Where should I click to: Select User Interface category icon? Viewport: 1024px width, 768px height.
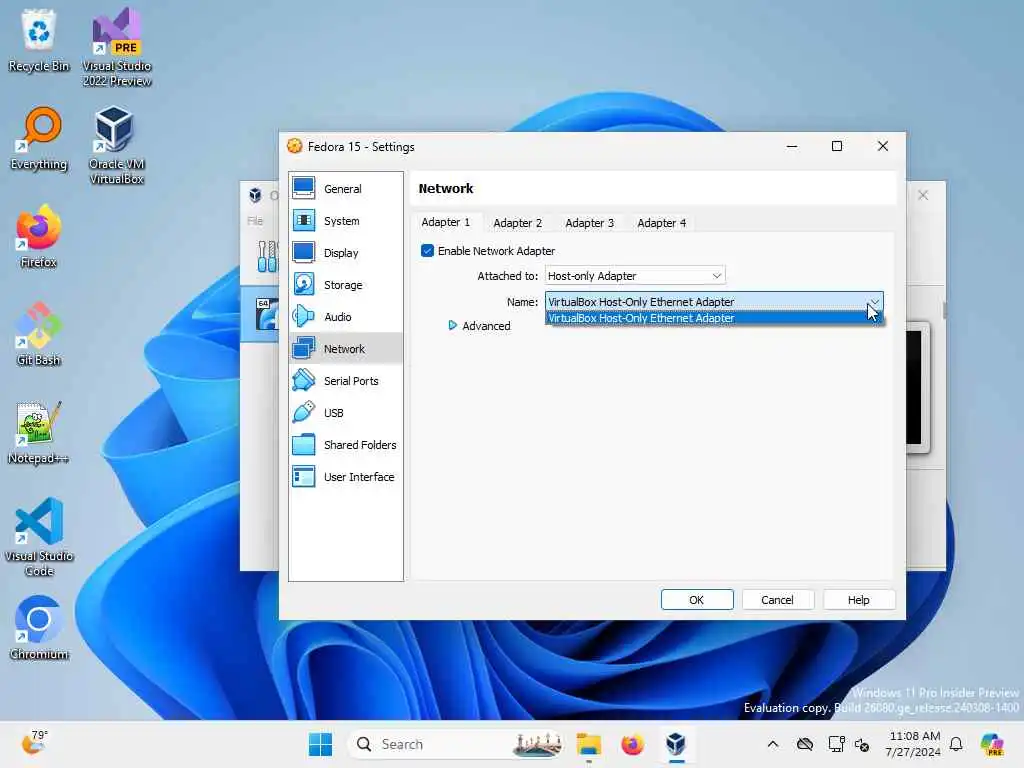coord(304,476)
